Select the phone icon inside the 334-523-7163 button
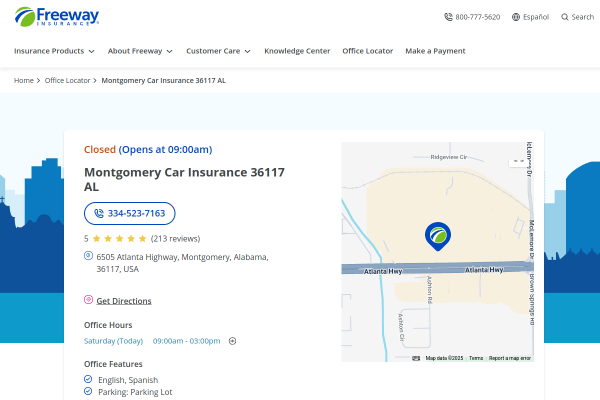Viewport: 600px width, 400px height. tap(99, 213)
